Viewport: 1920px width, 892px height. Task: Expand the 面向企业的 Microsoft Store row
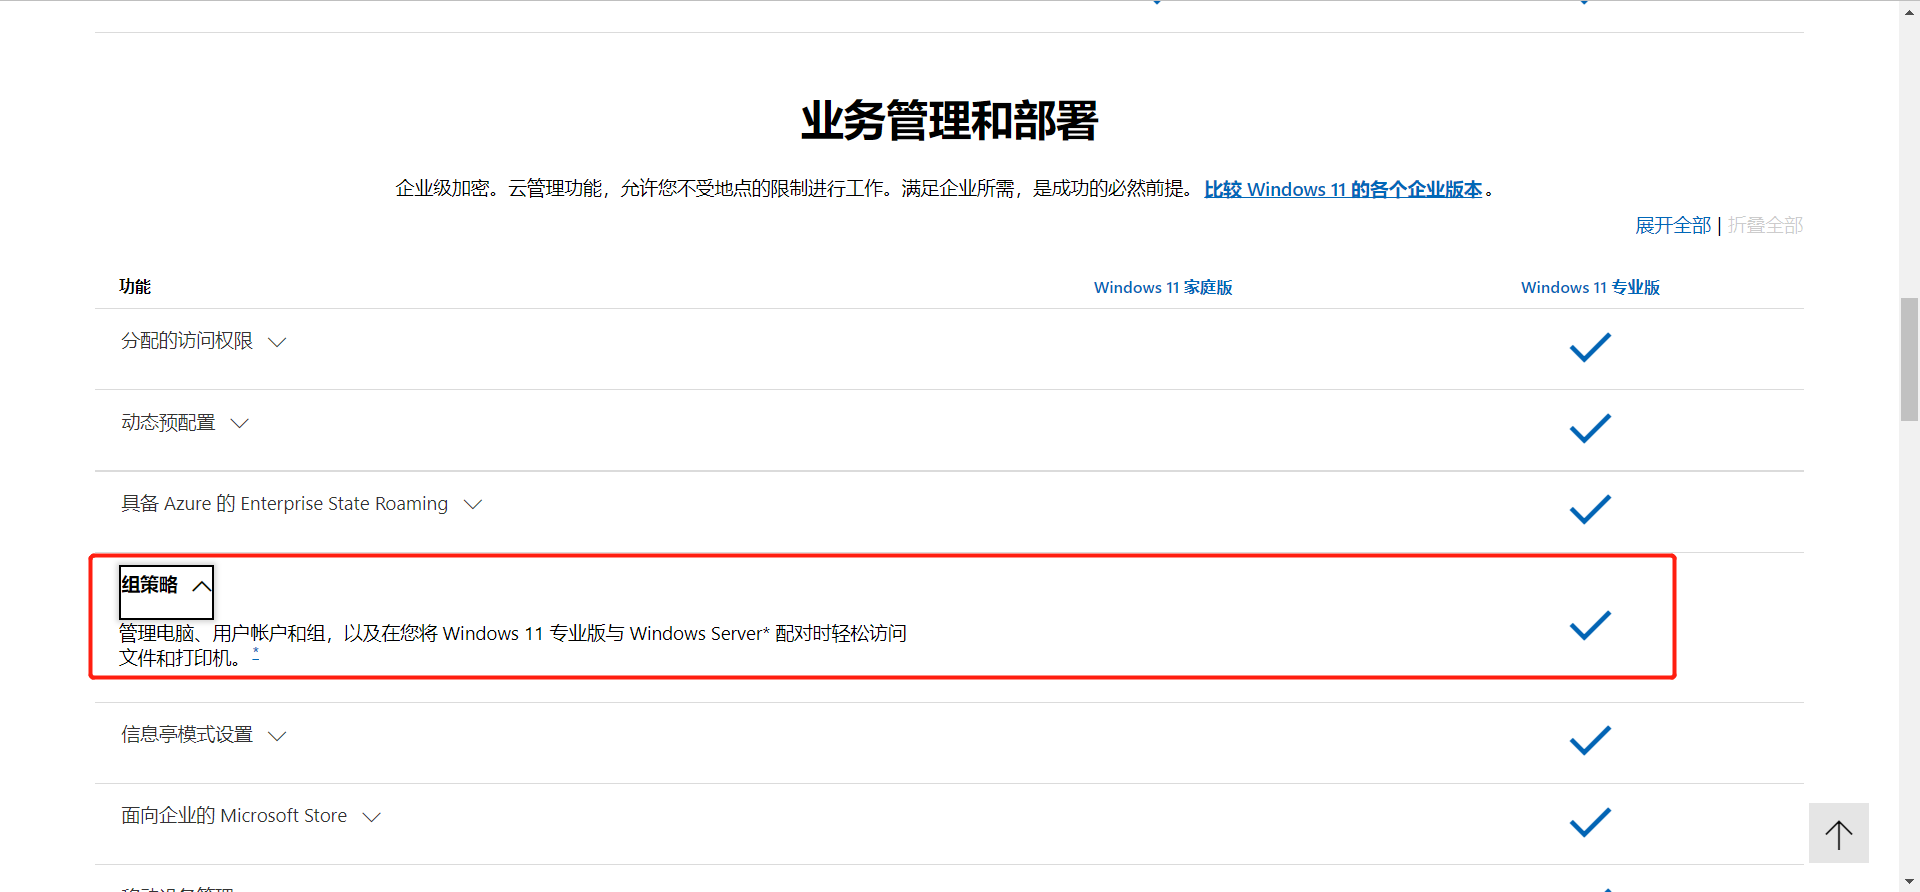pyautogui.click(x=251, y=816)
